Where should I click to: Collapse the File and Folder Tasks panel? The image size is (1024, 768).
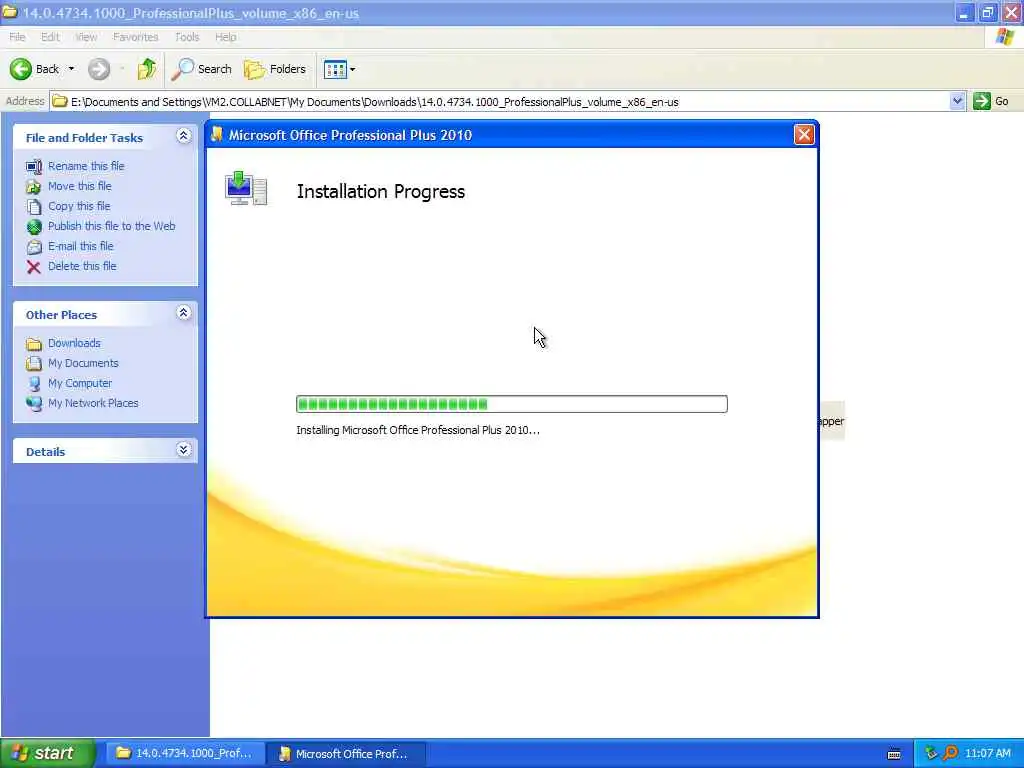pos(184,136)
